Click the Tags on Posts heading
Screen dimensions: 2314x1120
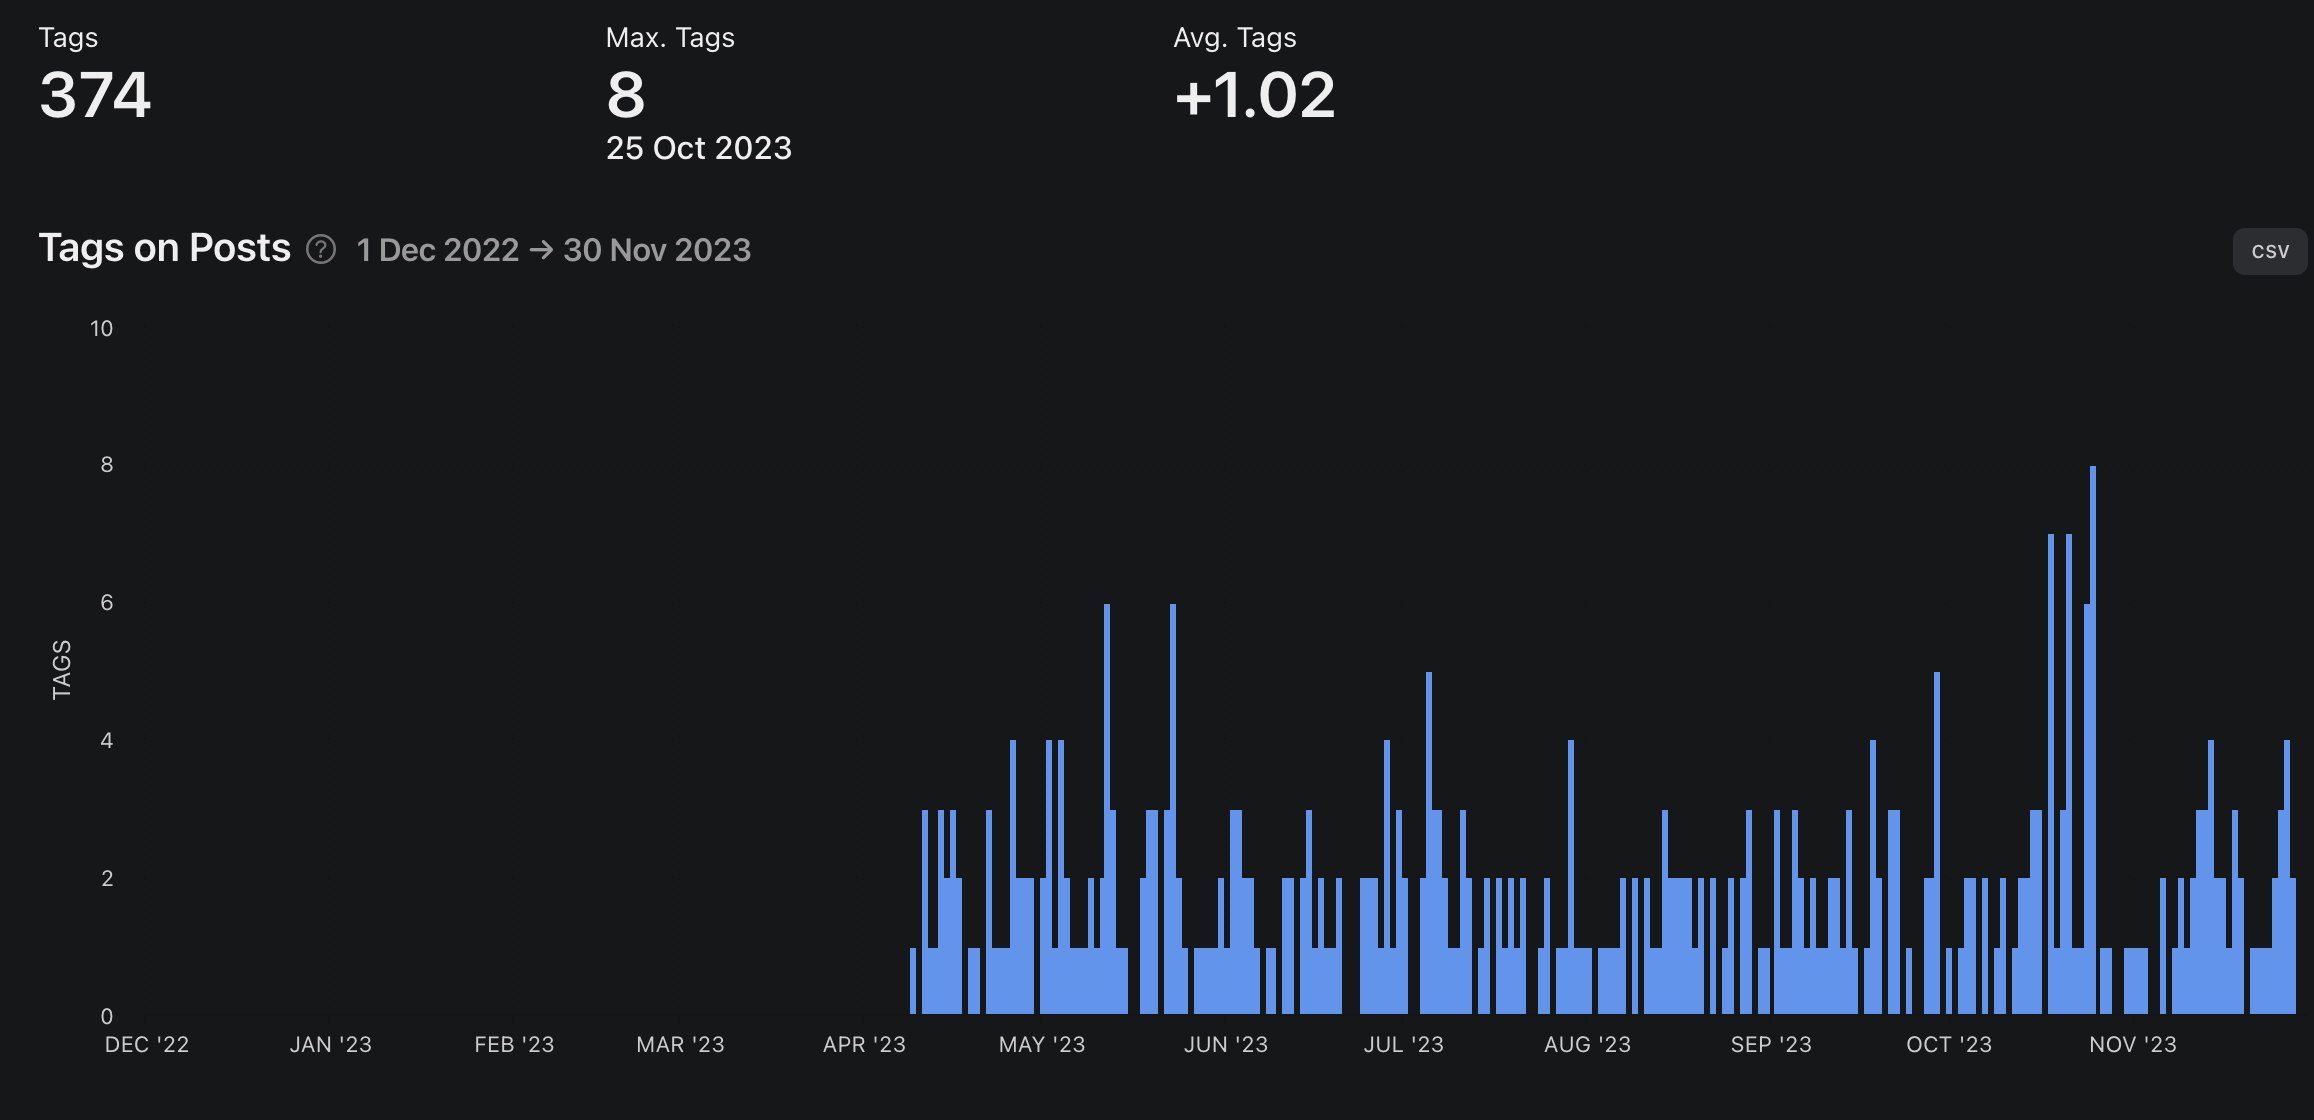point(164,248)
